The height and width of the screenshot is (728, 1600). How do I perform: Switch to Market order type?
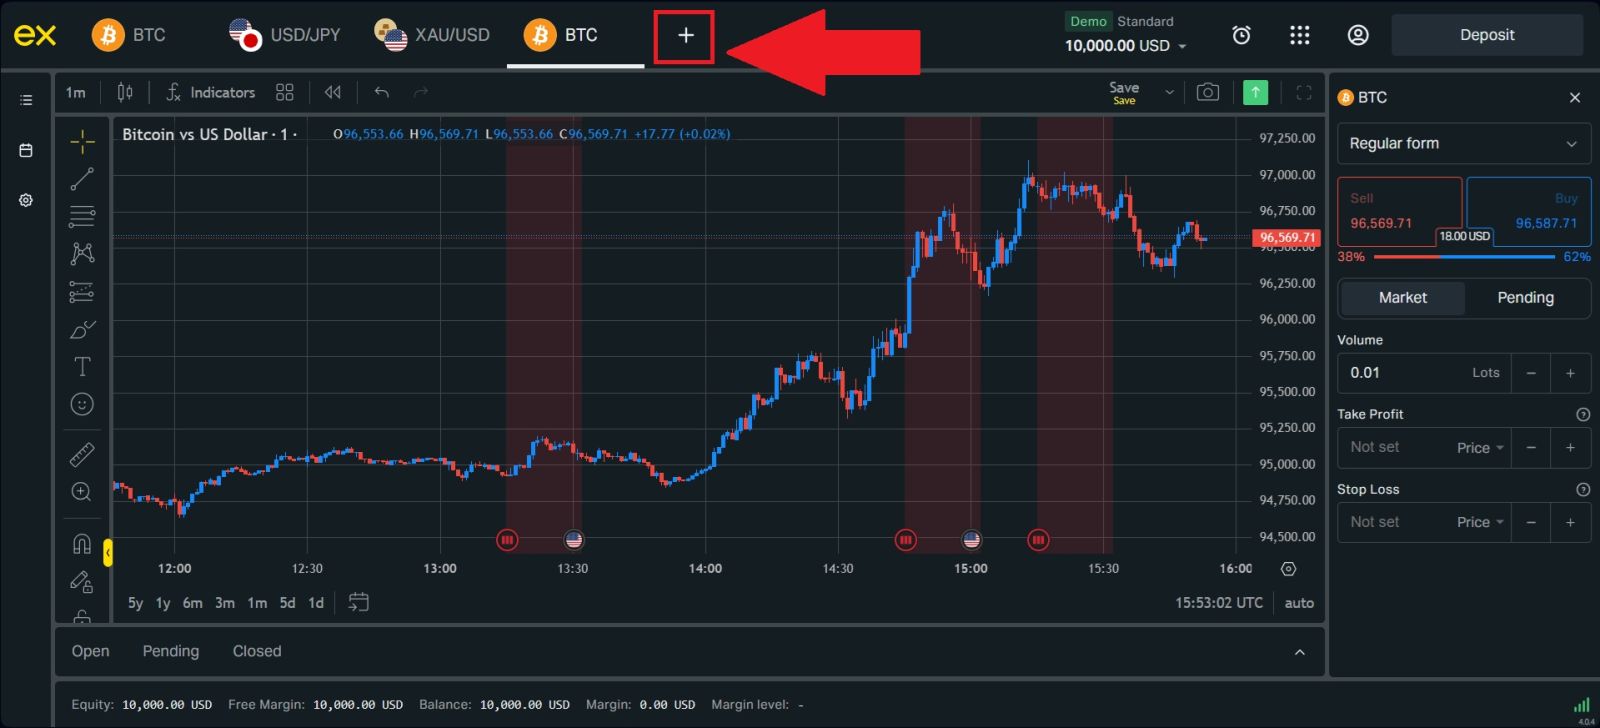[1402, 298]
